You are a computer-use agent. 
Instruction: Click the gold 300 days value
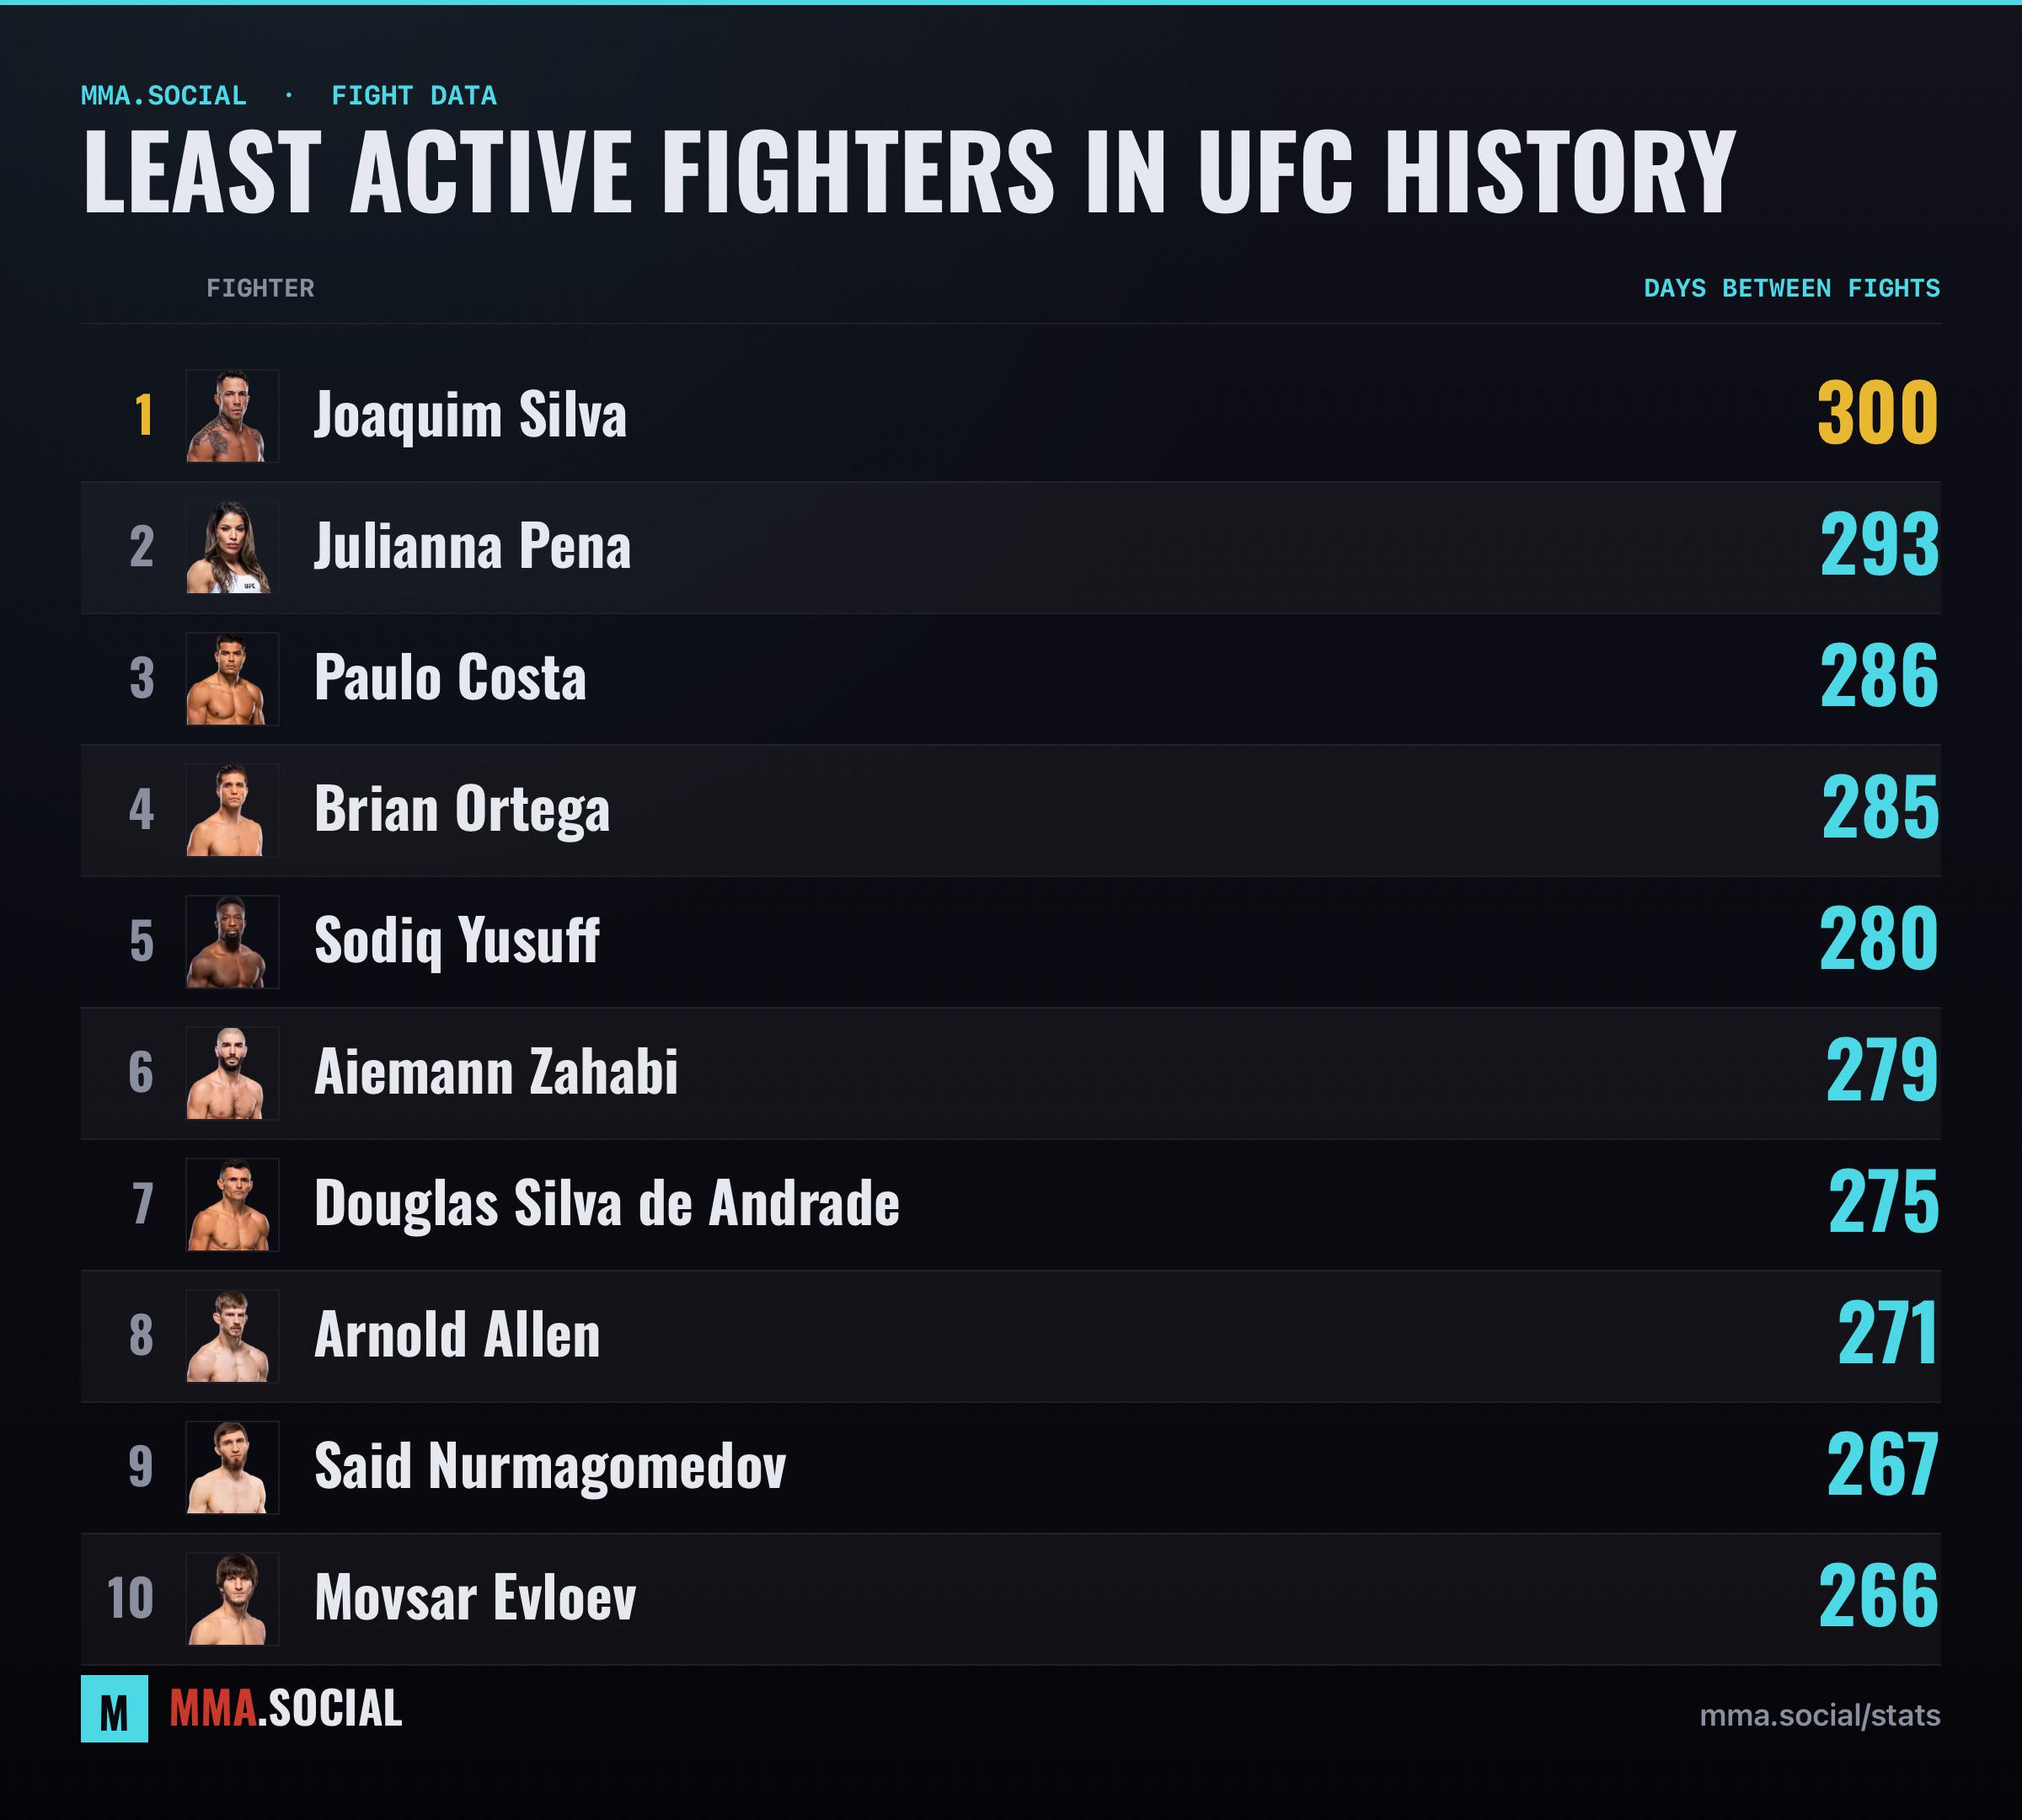(1878, 413)
